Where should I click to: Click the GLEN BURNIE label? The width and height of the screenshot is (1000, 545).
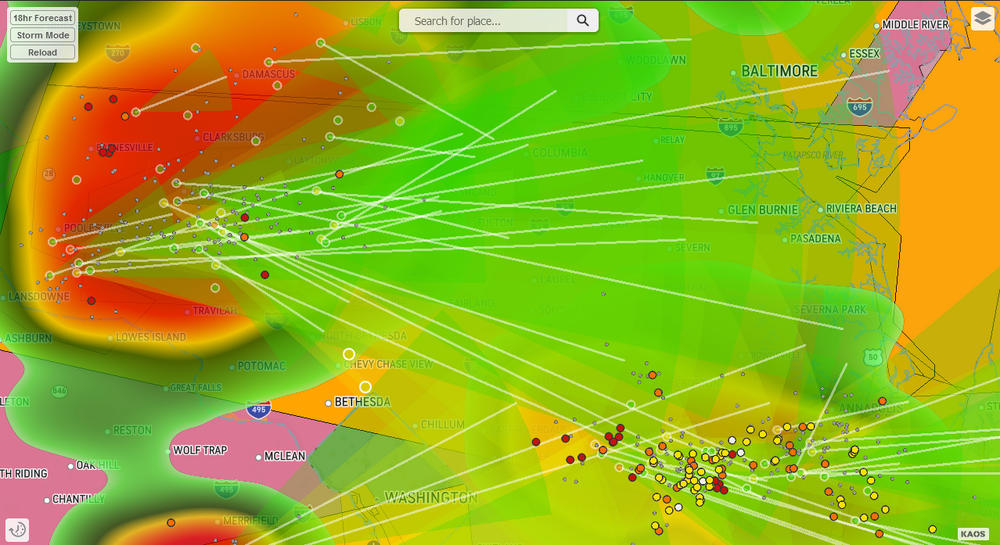coord(763,210)
